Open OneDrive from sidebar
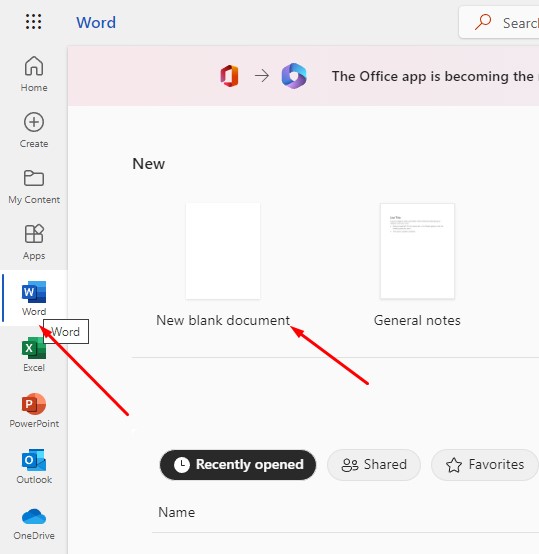 (x=34, y=523)
